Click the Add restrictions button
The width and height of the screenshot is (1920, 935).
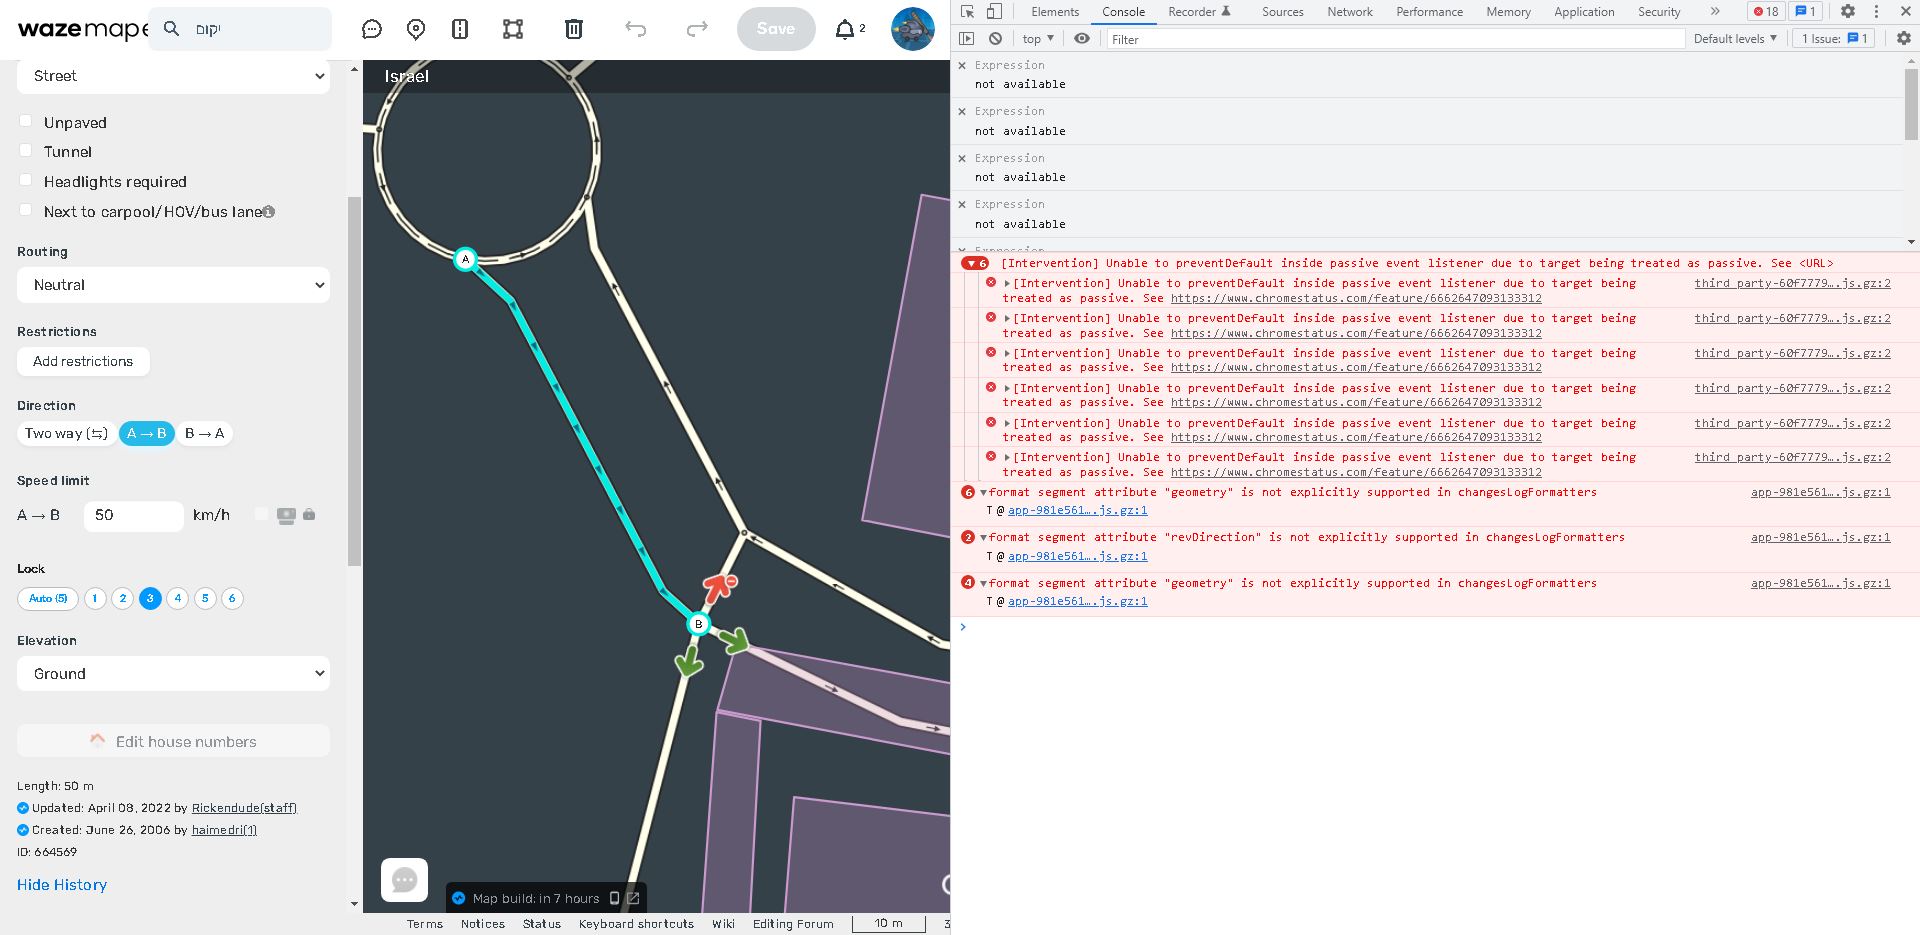point(83,361)
